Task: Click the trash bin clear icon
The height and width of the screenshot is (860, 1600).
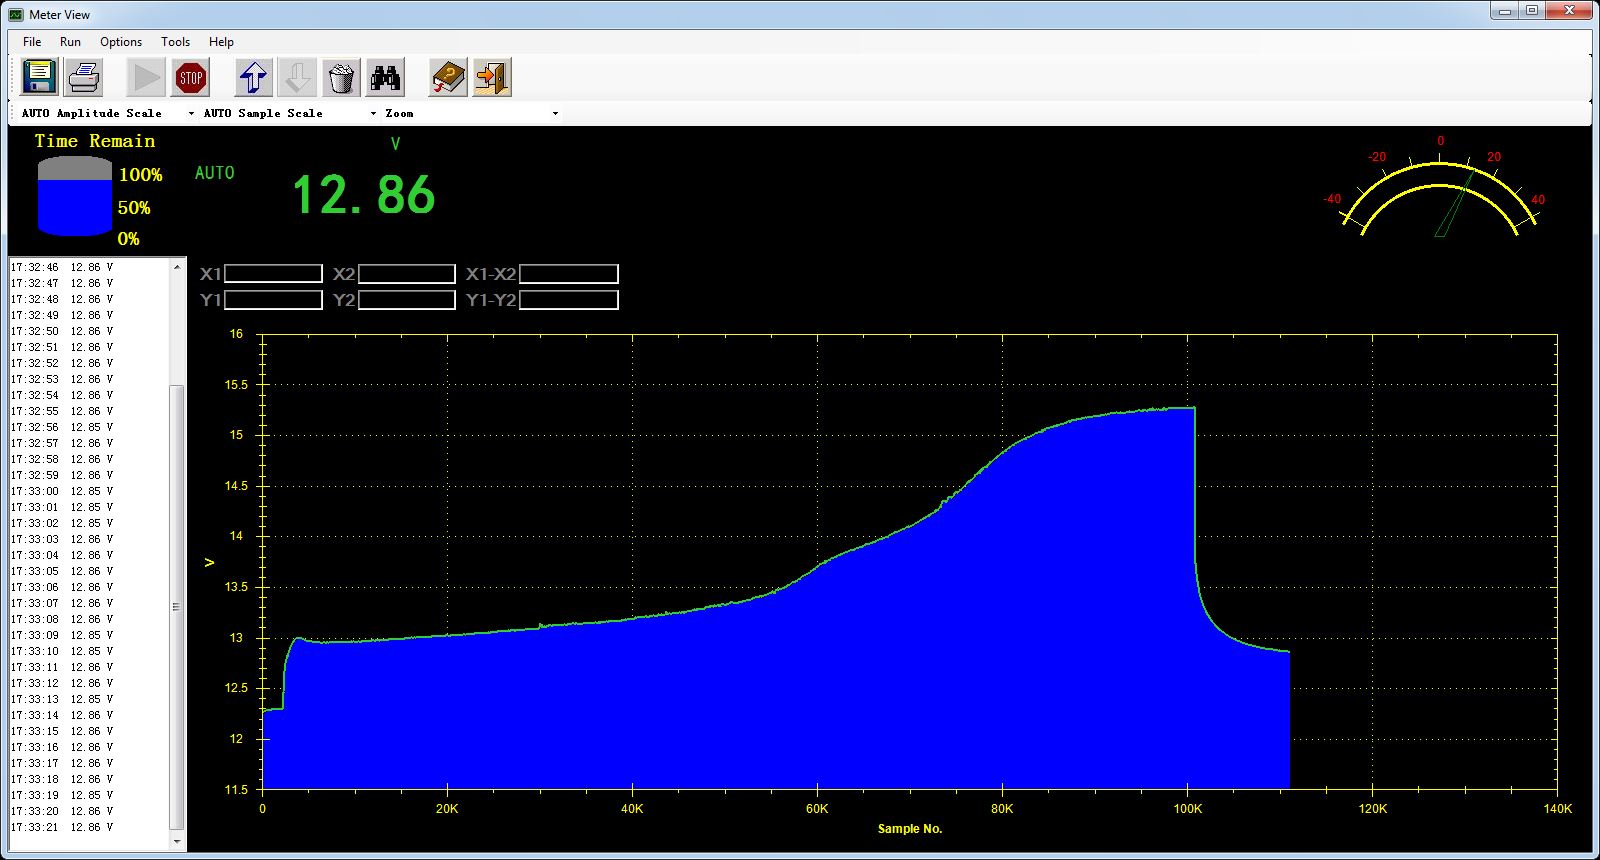Action: coord(341,77)
